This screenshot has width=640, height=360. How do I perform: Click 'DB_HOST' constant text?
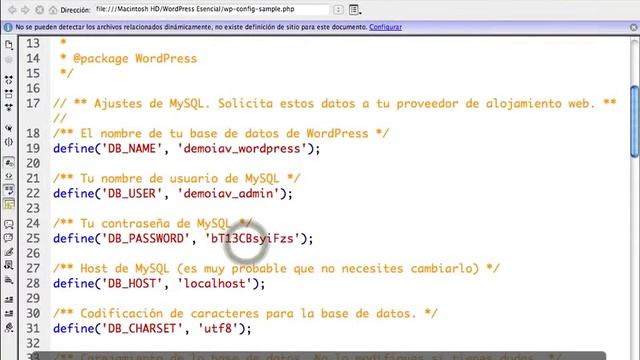pos(132,283)
